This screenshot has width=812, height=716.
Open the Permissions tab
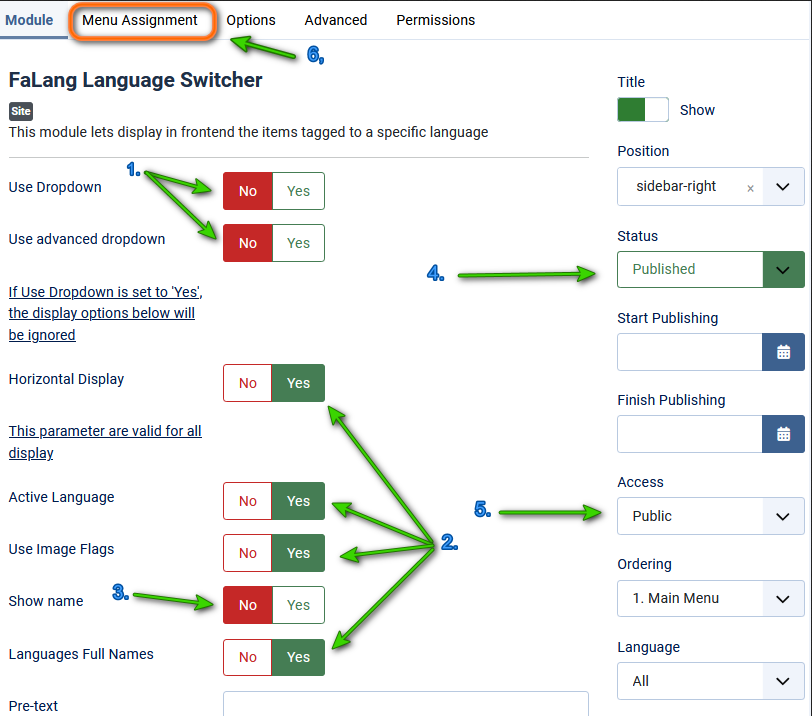436,20
